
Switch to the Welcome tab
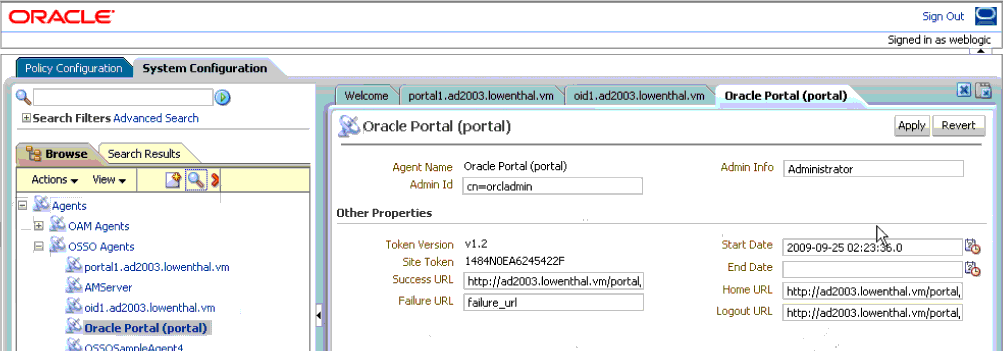(x=366, y=96)
